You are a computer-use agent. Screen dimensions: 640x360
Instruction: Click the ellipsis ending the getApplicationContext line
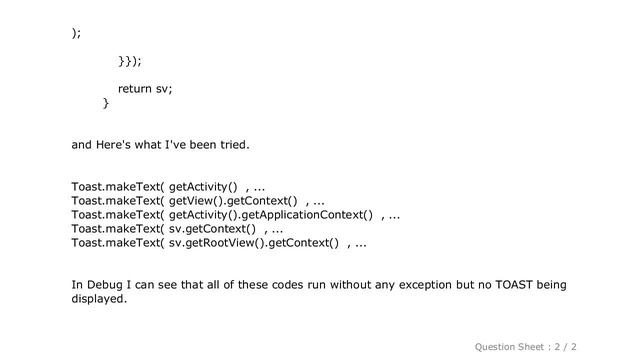pos(394,216)
